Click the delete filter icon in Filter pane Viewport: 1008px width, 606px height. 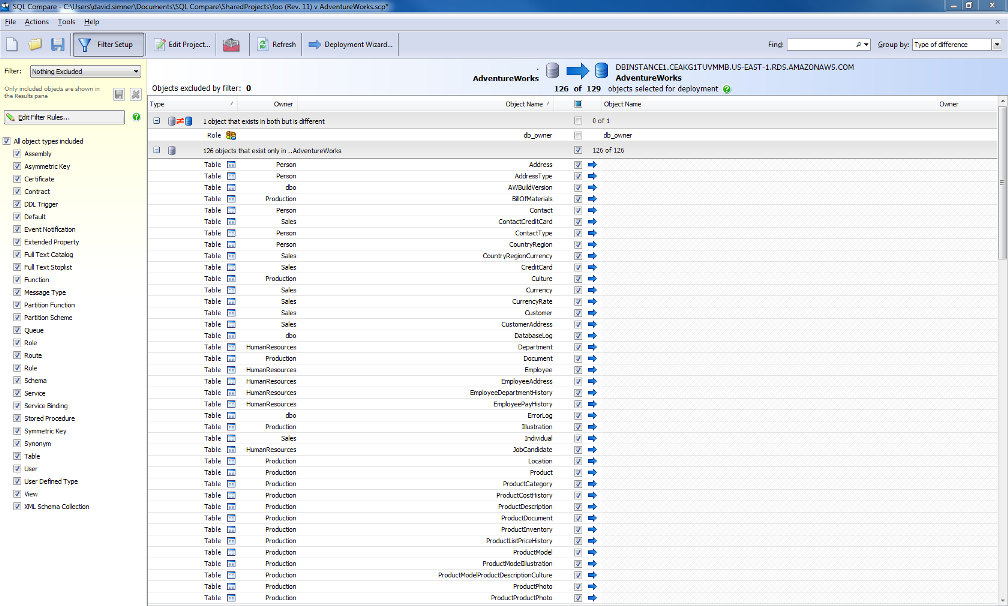(x=136, y=94)
